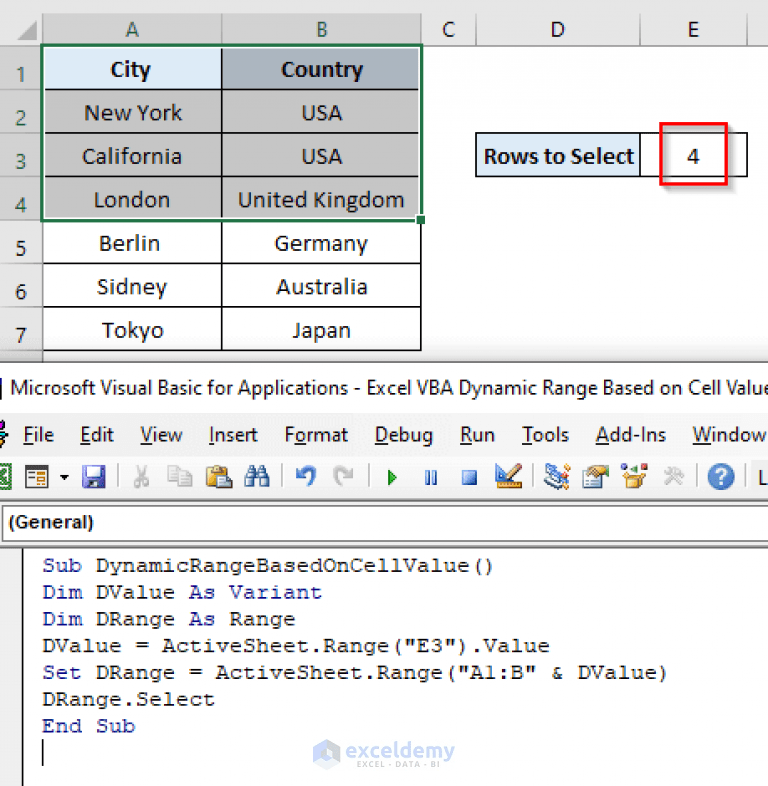Viewport: 768px width, 786px height.
Task: Click the Set DRange assignment code line
Action: pos(354,673)
